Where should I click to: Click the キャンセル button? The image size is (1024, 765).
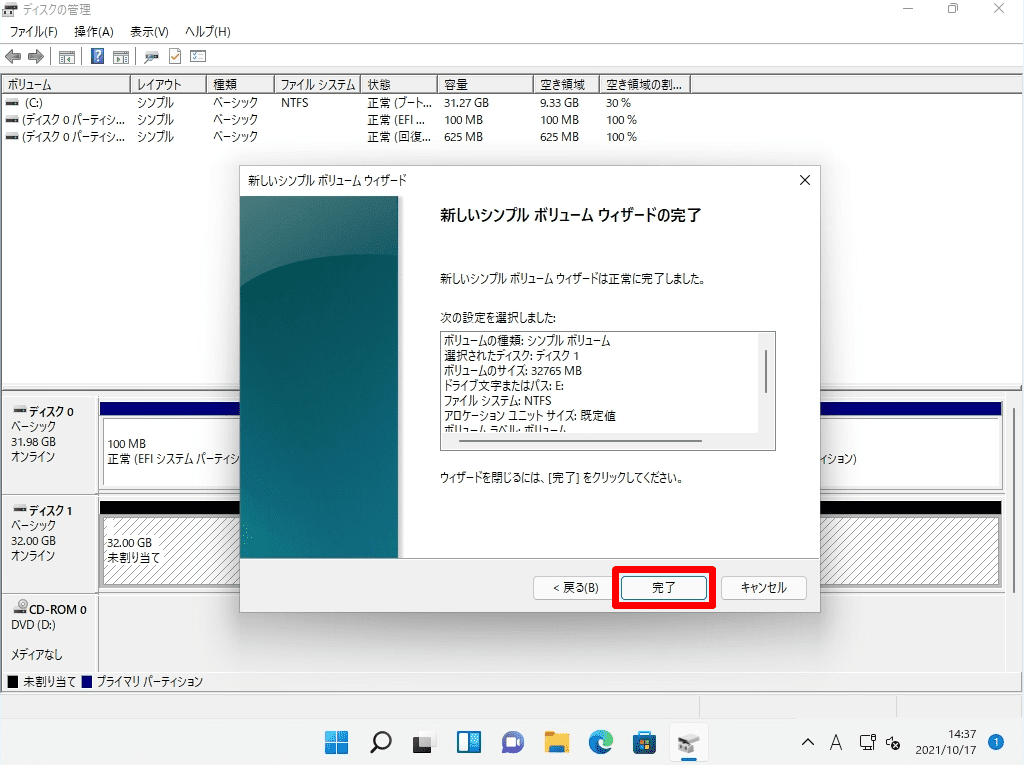[763, 587]
